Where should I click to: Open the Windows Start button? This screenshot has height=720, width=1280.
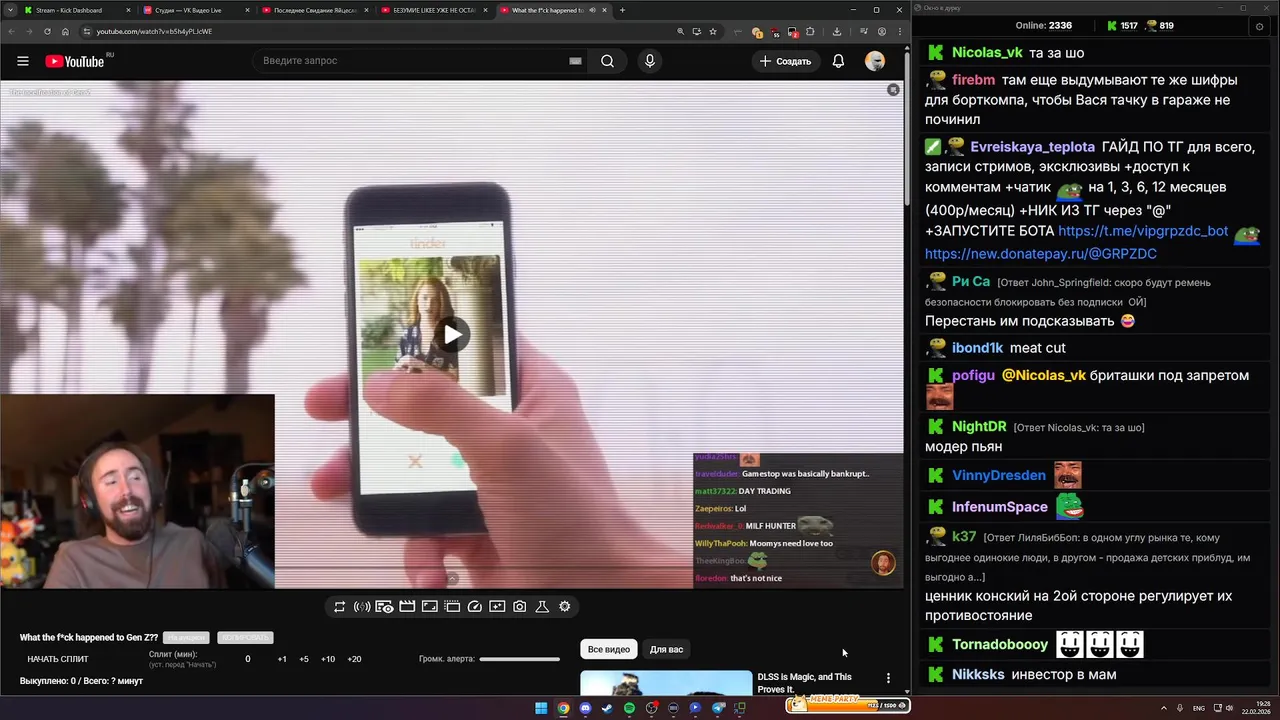(x=541, y=708)
